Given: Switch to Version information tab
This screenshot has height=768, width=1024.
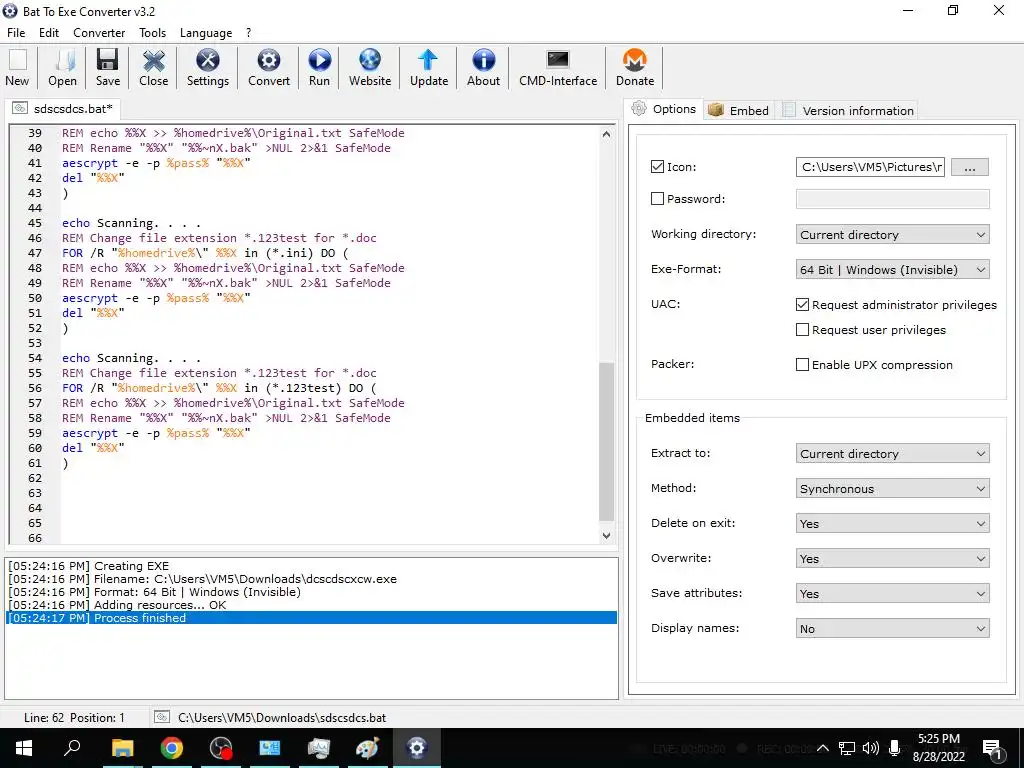Looking at the screenshot, I should [x=848, y=110].
